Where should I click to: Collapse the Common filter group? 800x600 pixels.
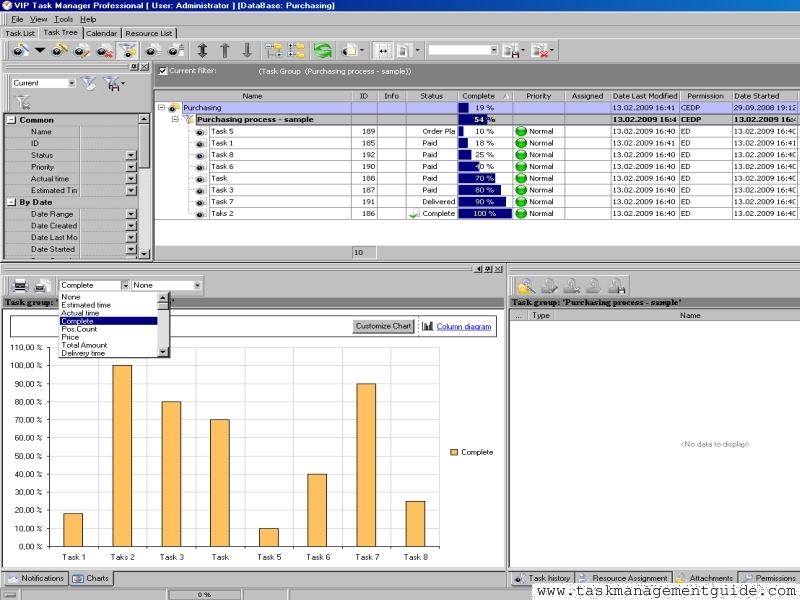point(11,120)
